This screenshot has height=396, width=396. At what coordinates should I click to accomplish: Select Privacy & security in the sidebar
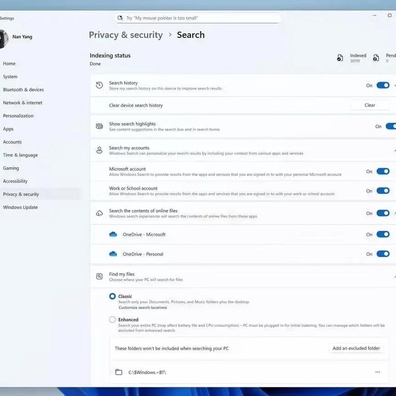point(21,194)
